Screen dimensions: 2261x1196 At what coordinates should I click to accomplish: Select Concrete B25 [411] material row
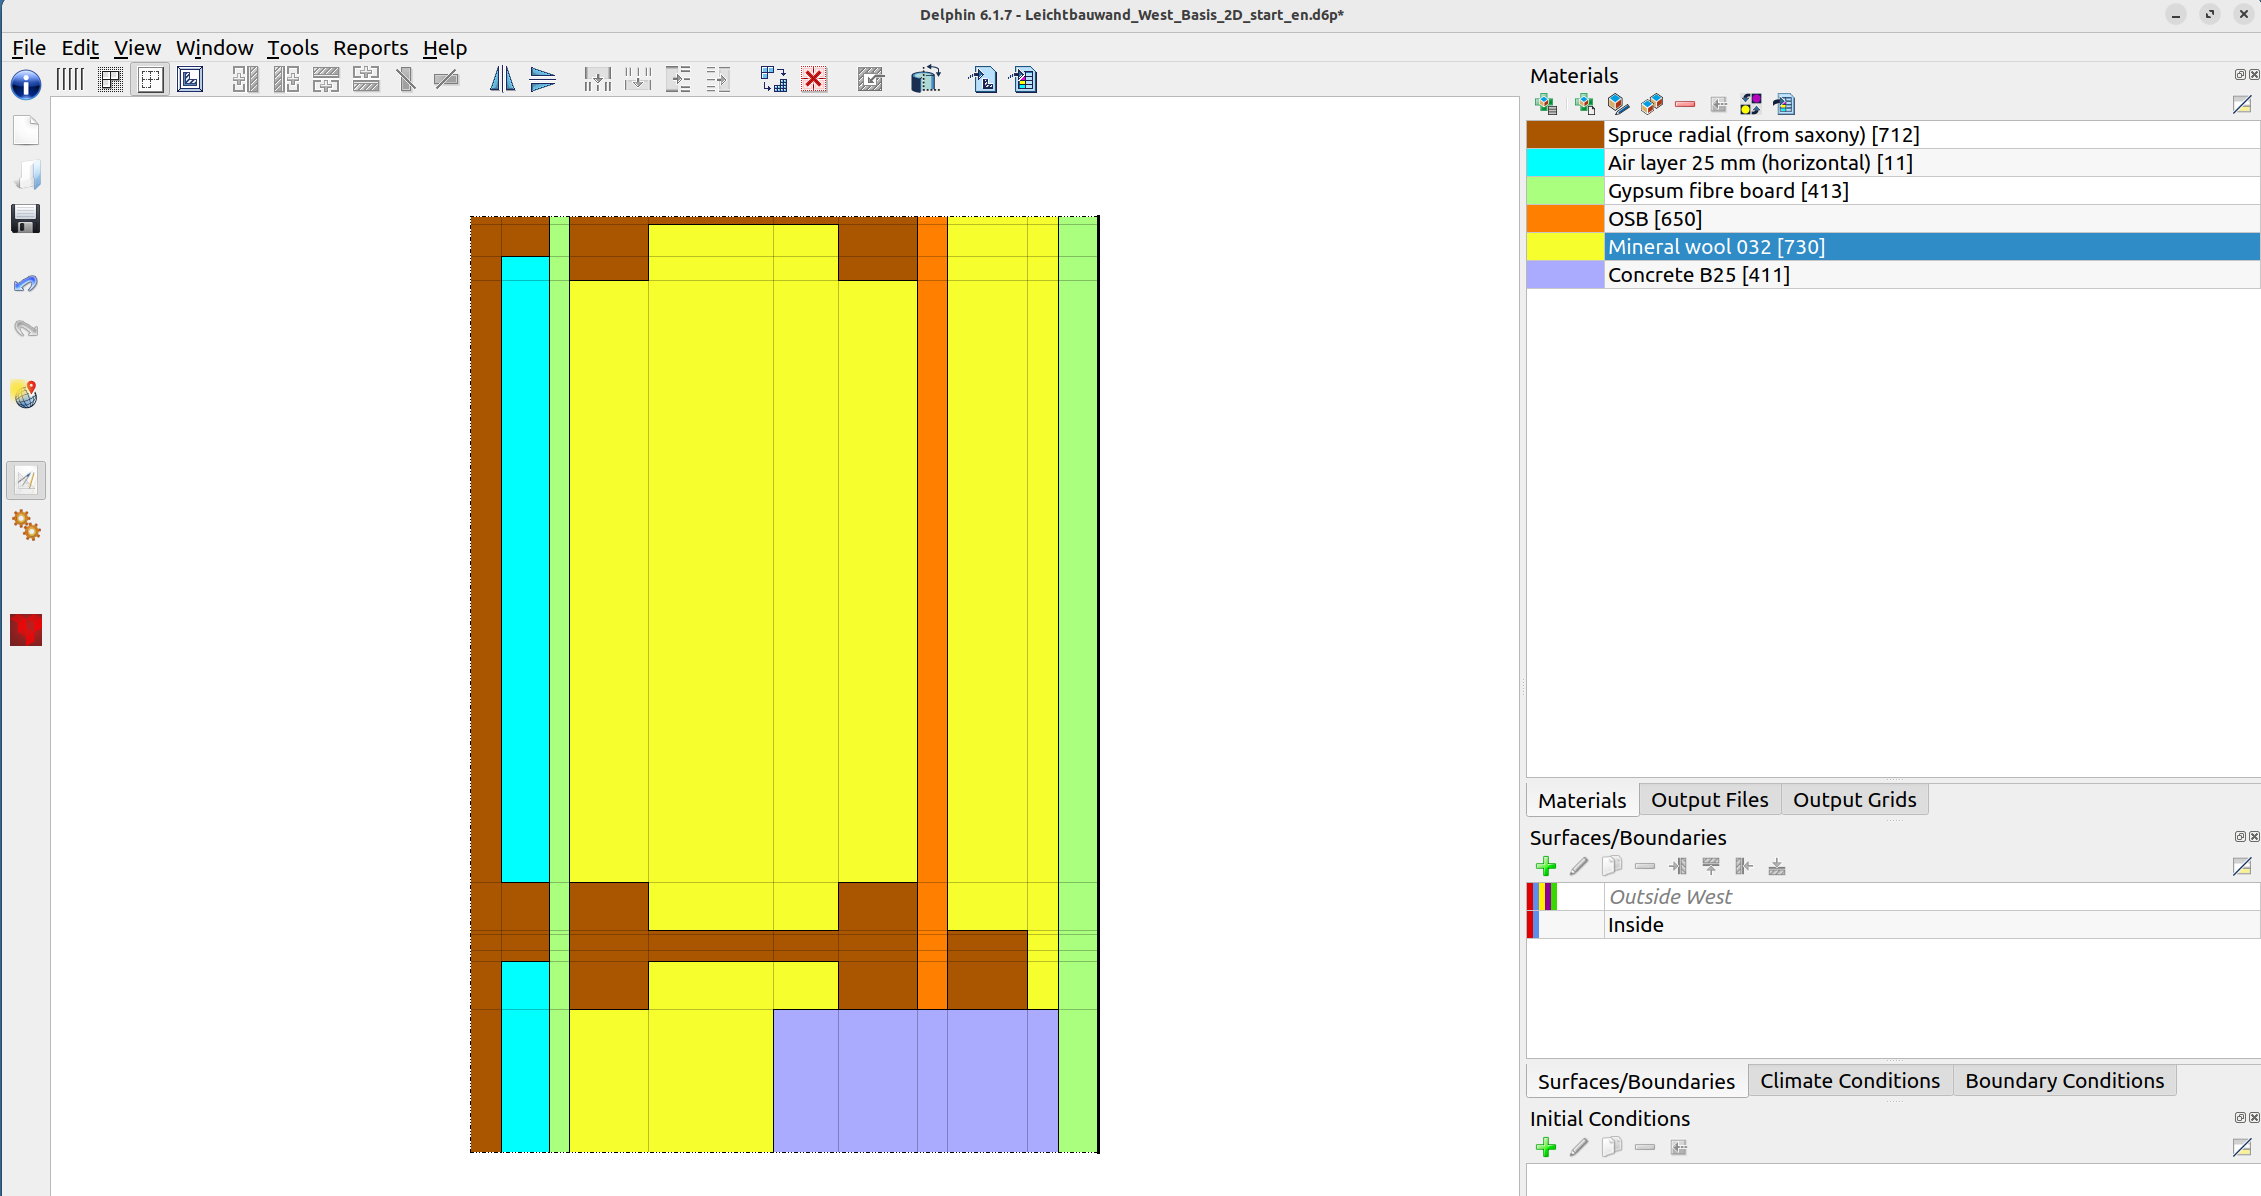(1893, 275)
